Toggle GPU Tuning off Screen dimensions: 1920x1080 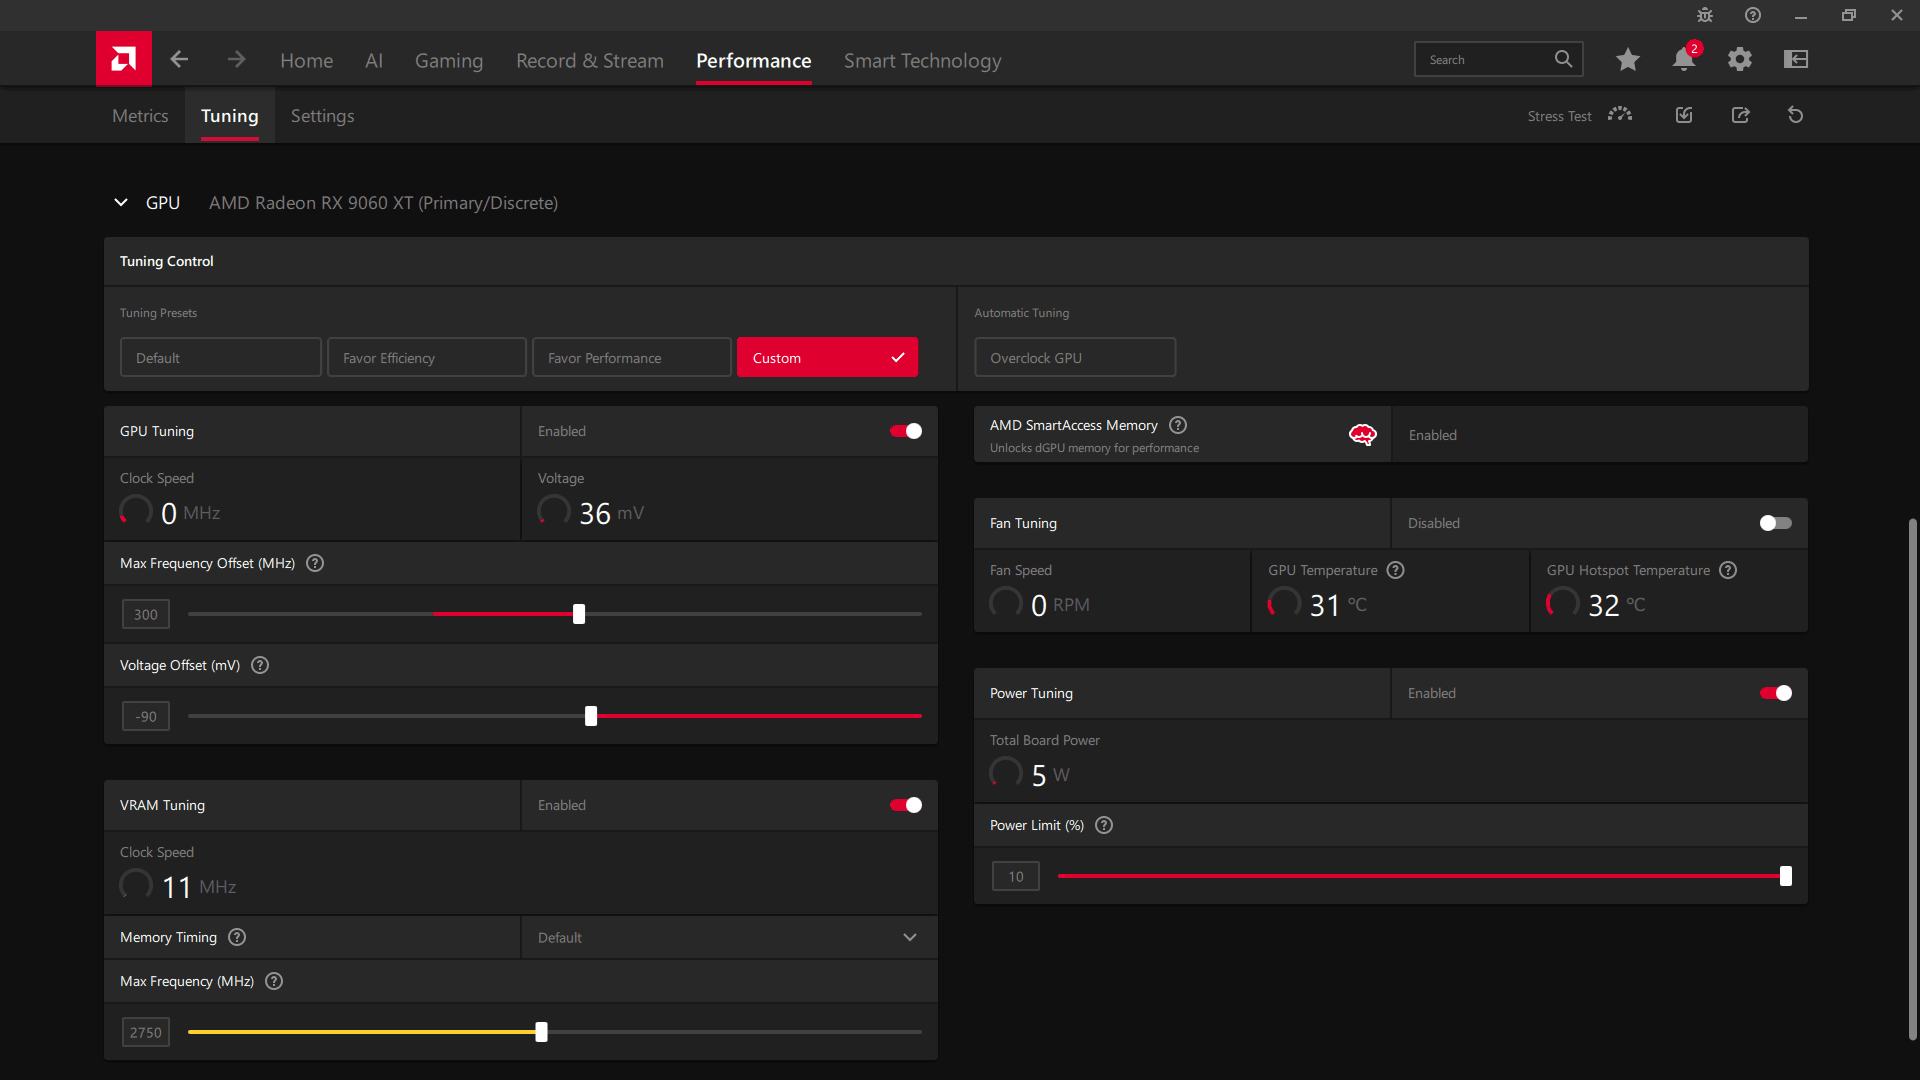point(906,431)
